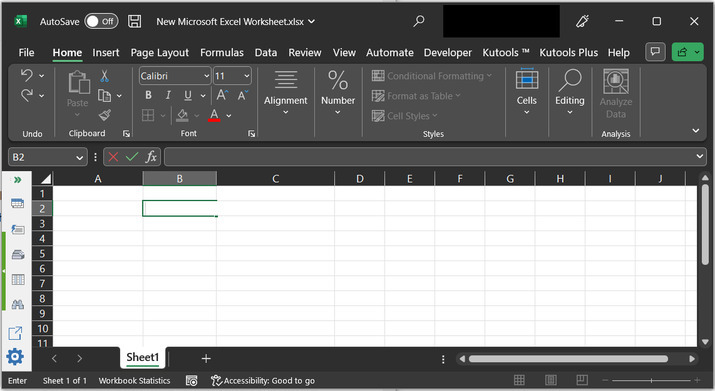This screenshot has width=715, height=391.
Task: Toggle Bold formatting
Action: [148, 95]
